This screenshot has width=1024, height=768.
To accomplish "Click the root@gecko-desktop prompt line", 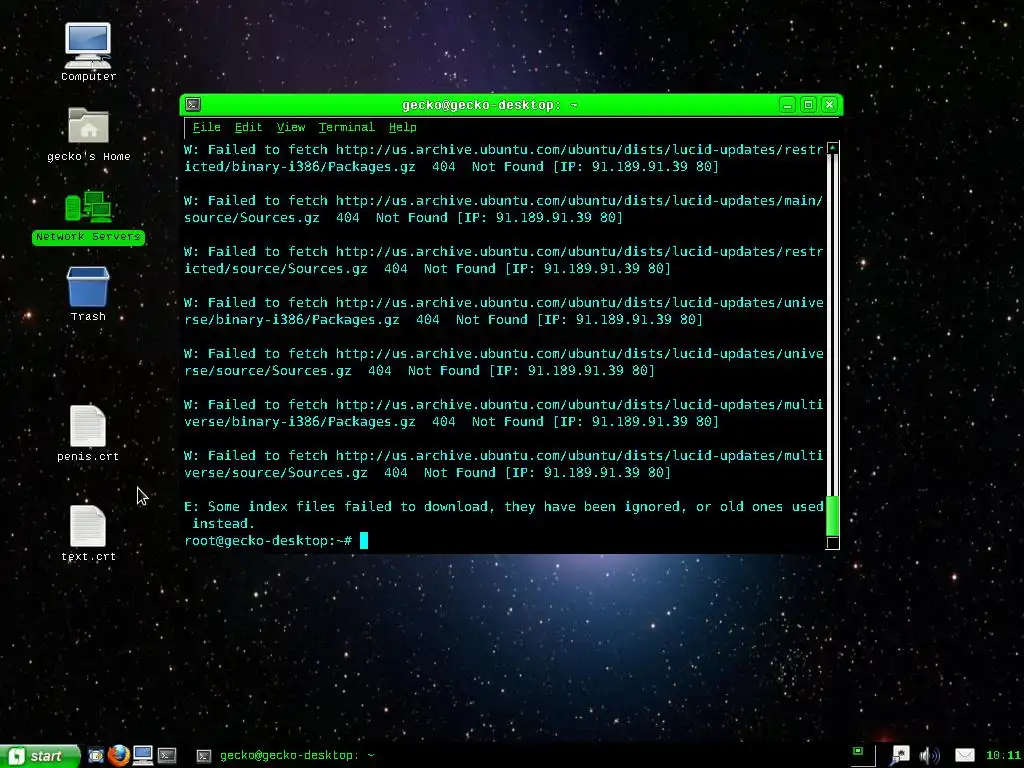I will coord(276,541).
